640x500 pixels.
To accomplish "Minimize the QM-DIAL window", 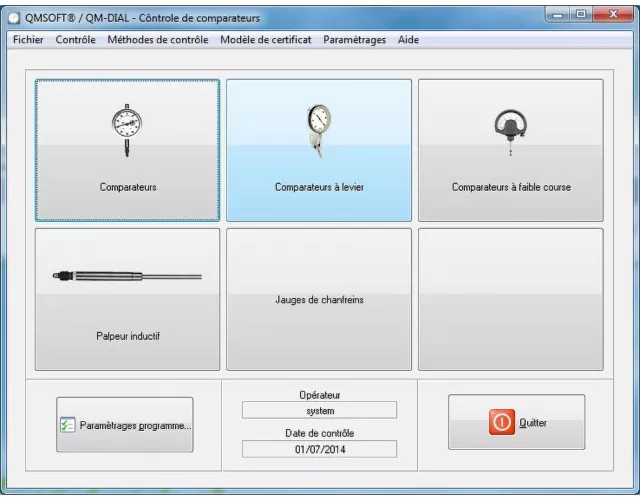I will (x=558, y=15).
